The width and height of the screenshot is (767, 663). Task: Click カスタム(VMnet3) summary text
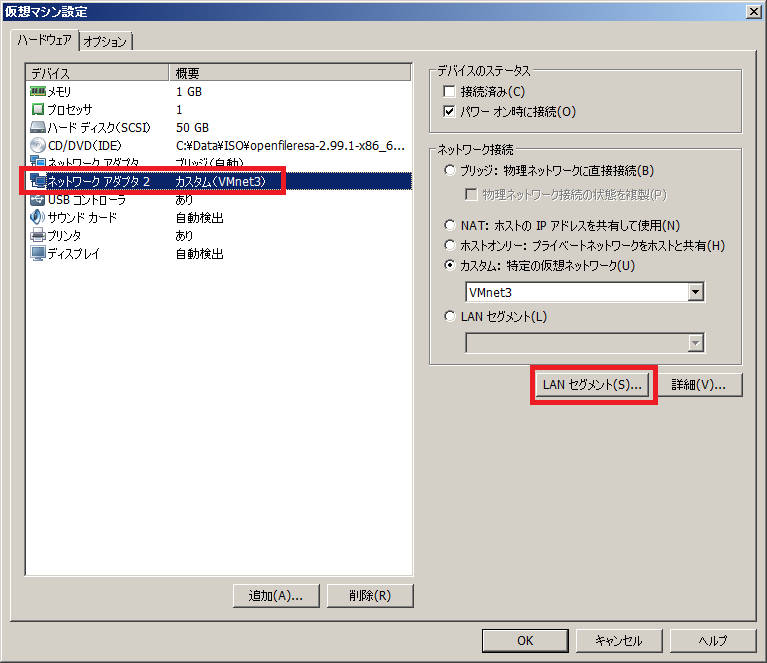tap(221, 182)
